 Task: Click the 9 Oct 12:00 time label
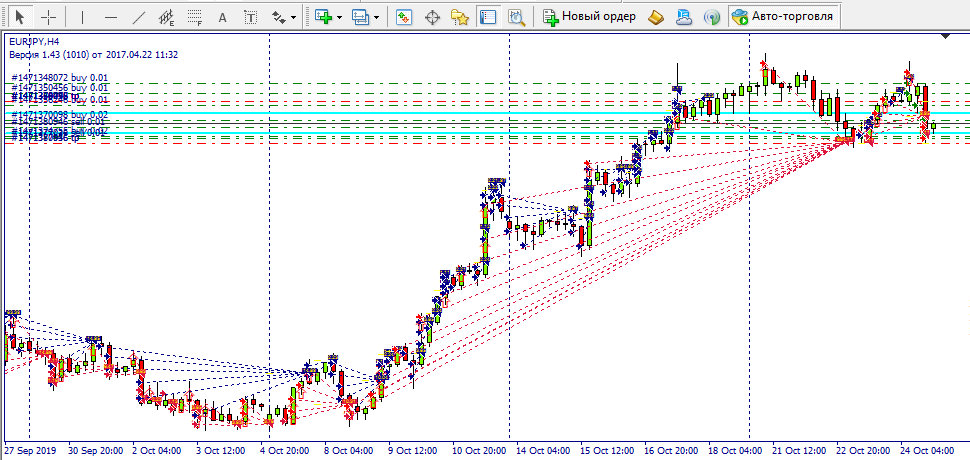(413, 450)
